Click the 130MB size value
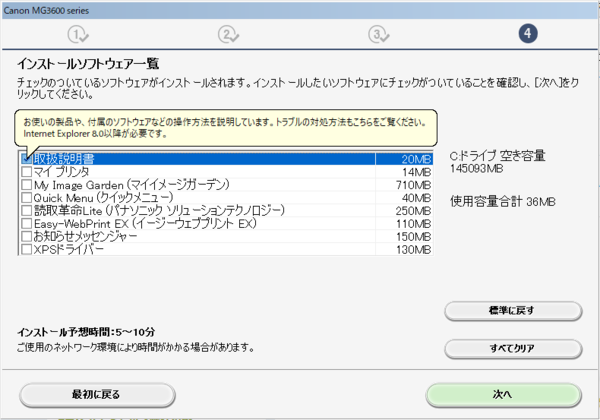Viewport: 600px width, 420px height. coord(414,250)
